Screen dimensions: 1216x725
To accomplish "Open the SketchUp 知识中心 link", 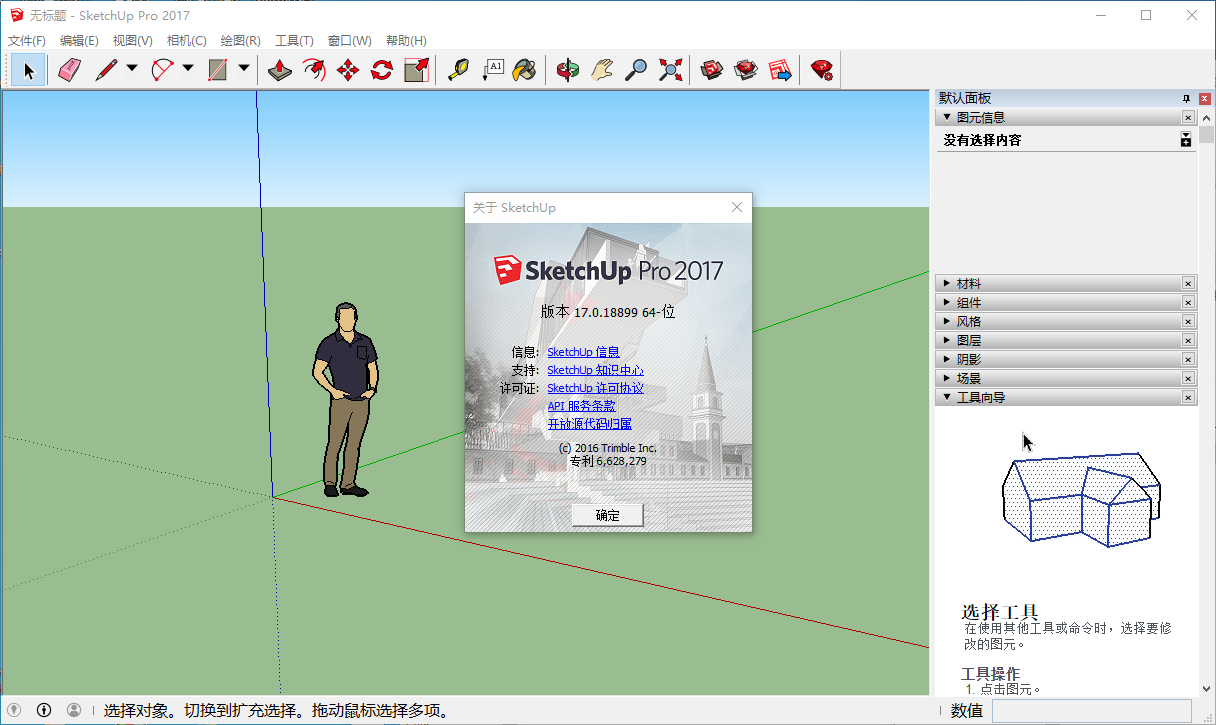I will [595, 370].
